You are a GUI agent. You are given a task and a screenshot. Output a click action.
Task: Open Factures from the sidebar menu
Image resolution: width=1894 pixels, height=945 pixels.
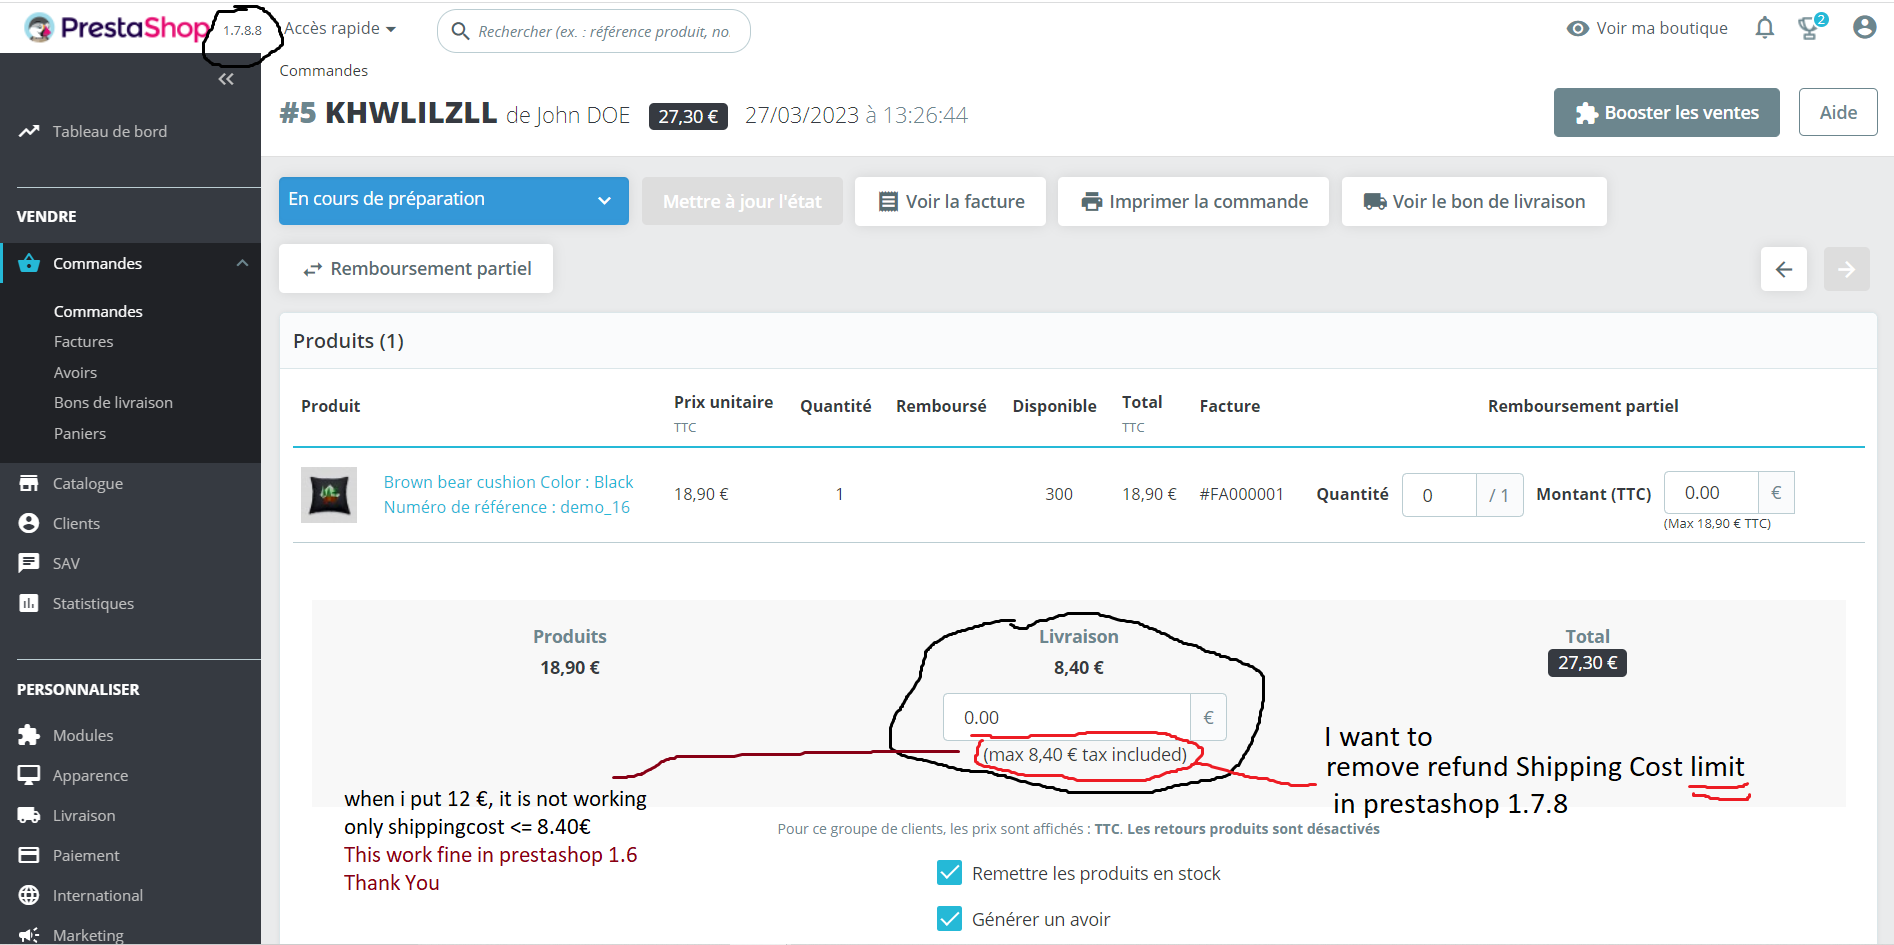(83, 341)
